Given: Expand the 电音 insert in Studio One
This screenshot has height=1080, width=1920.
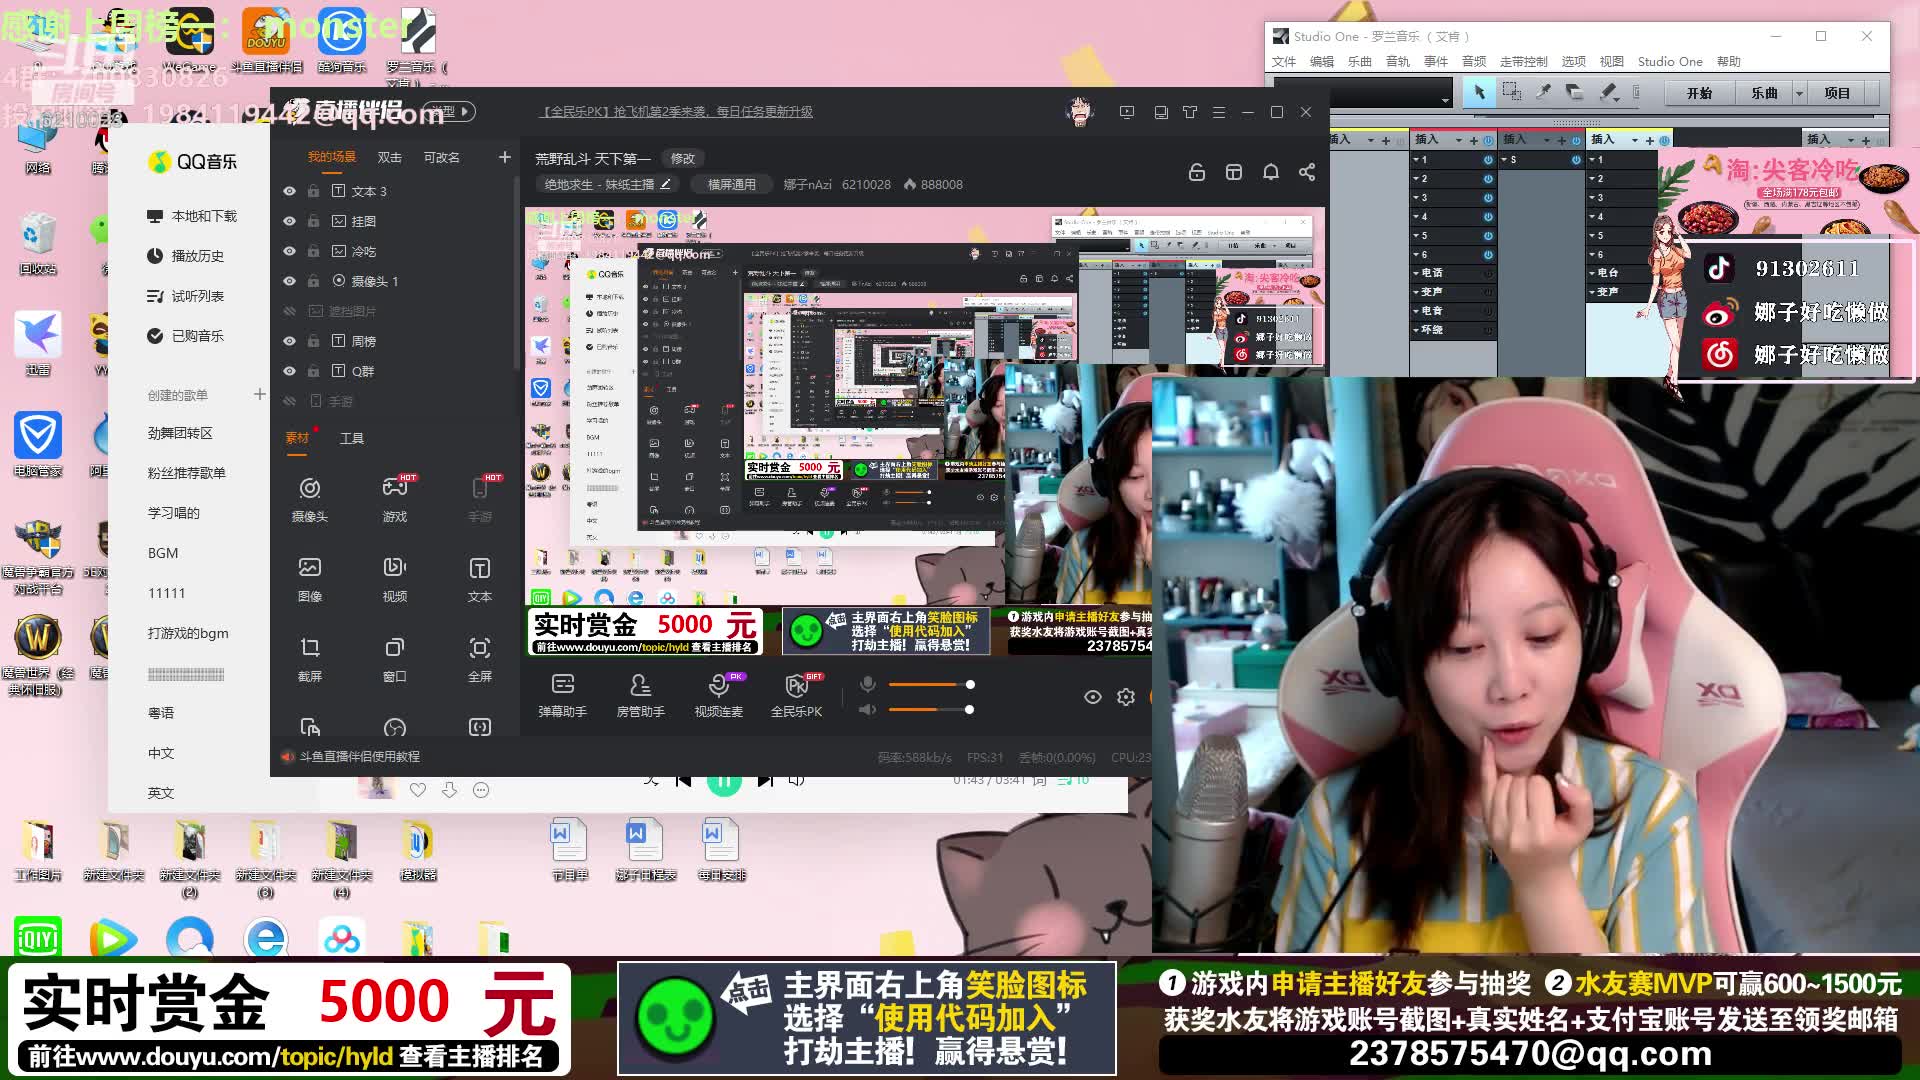Looking at the screenshot, I should (x=1416, y=311).
